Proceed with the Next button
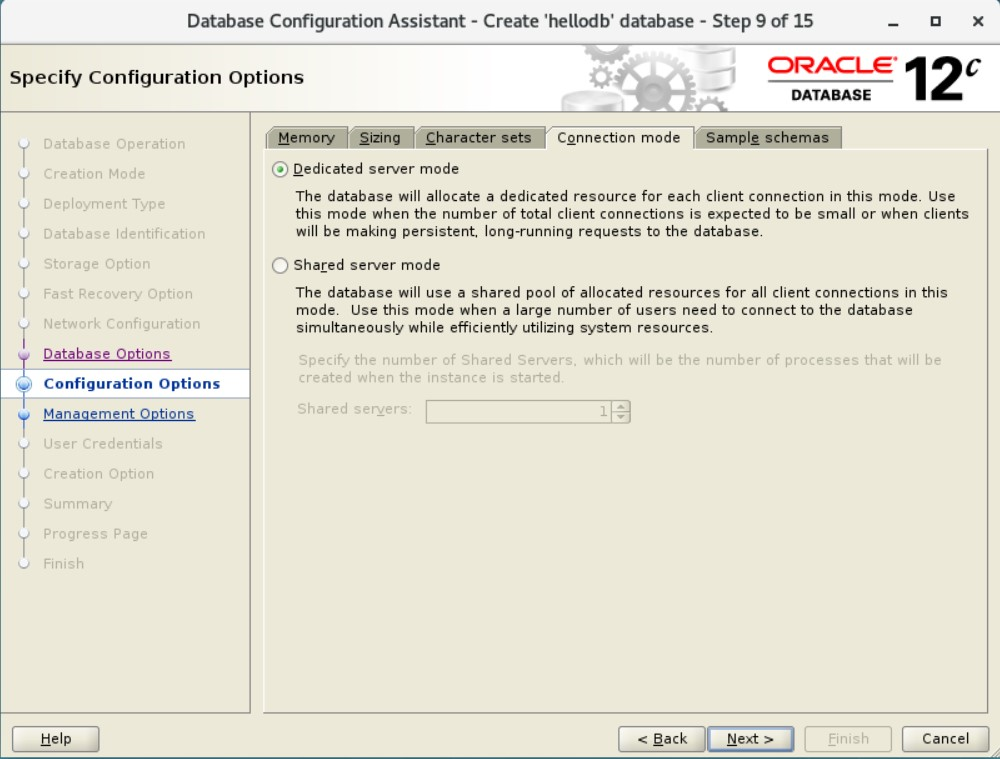Viewport: 1000px width, 759px height. 750,739
